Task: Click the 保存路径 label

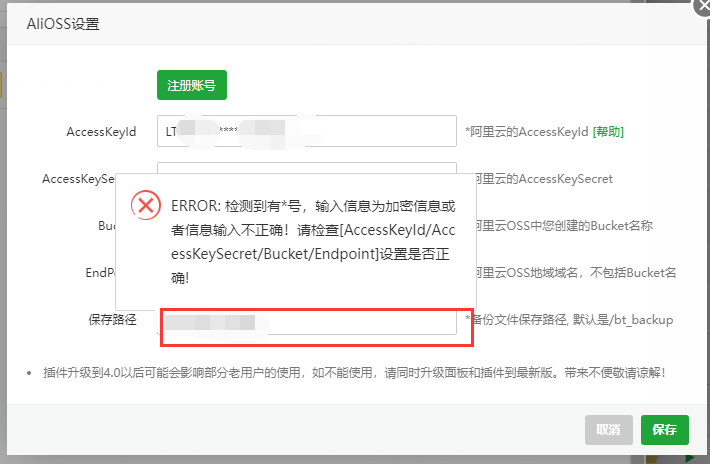Action: [112, 320]
